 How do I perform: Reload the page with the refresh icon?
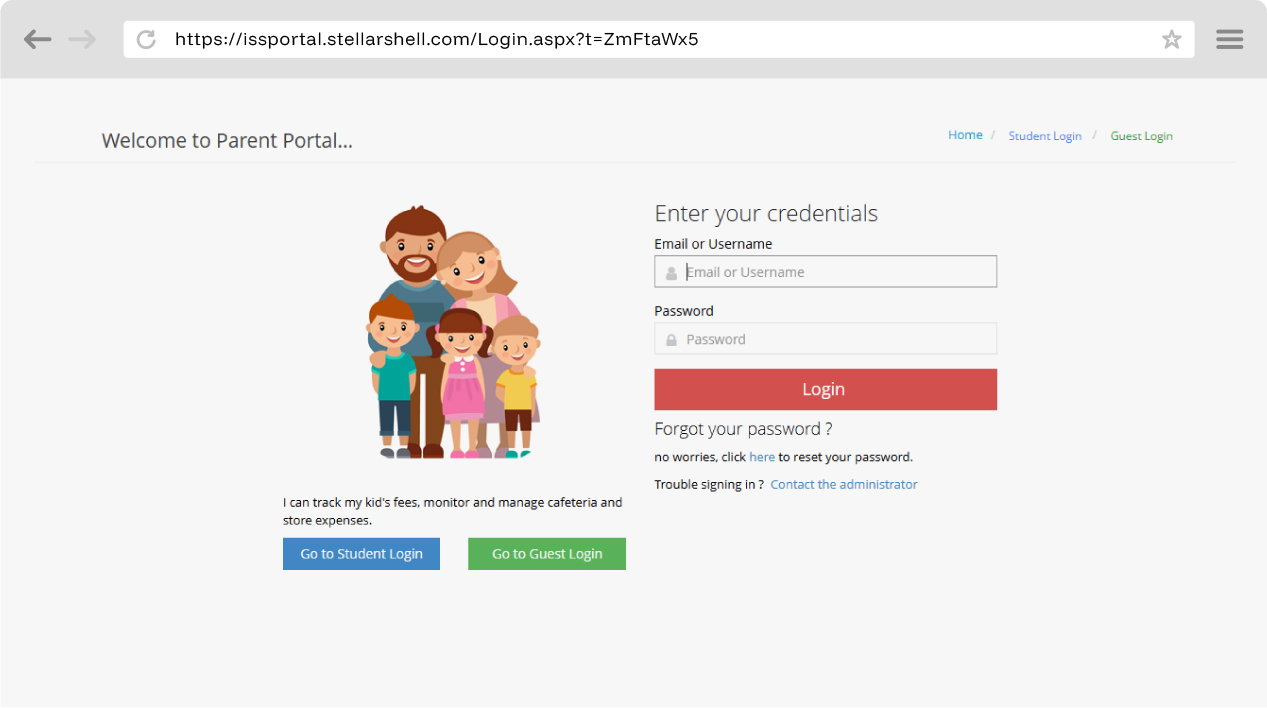coord(146,39)
